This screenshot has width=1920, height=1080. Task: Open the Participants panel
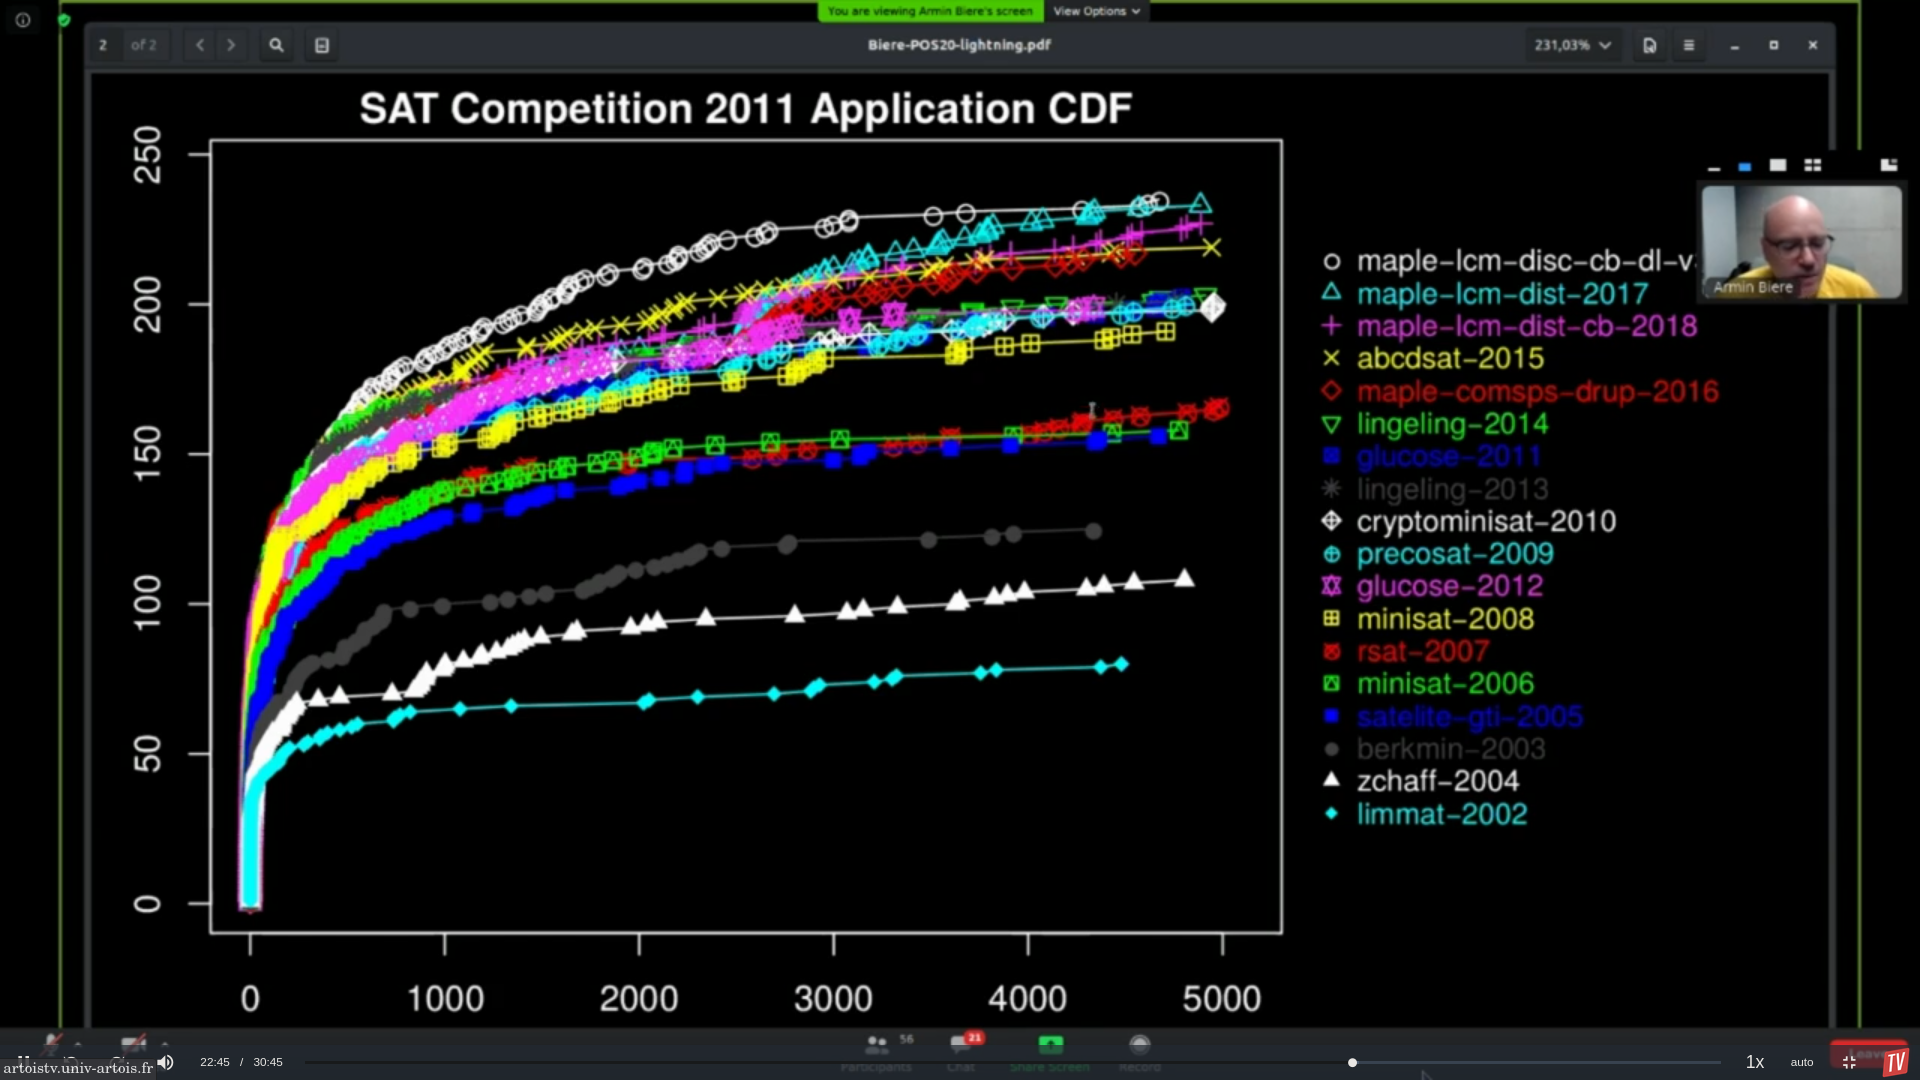point(877,1047)
